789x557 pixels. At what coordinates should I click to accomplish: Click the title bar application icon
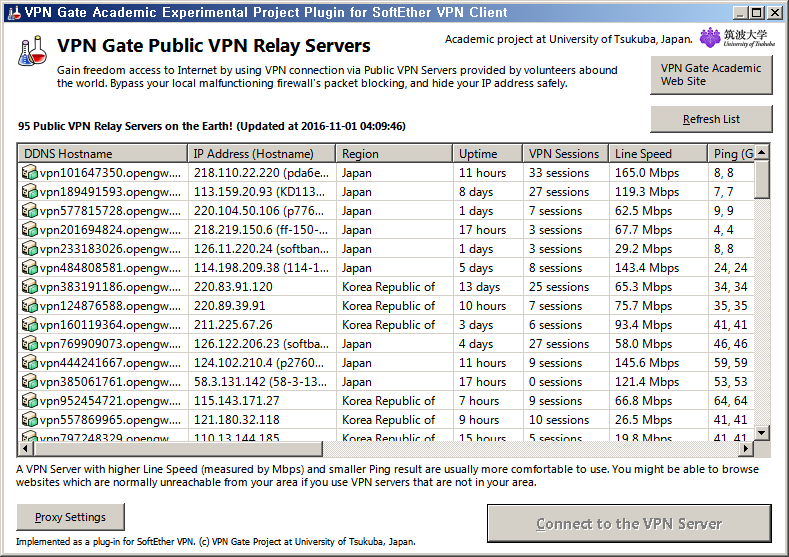14,13
